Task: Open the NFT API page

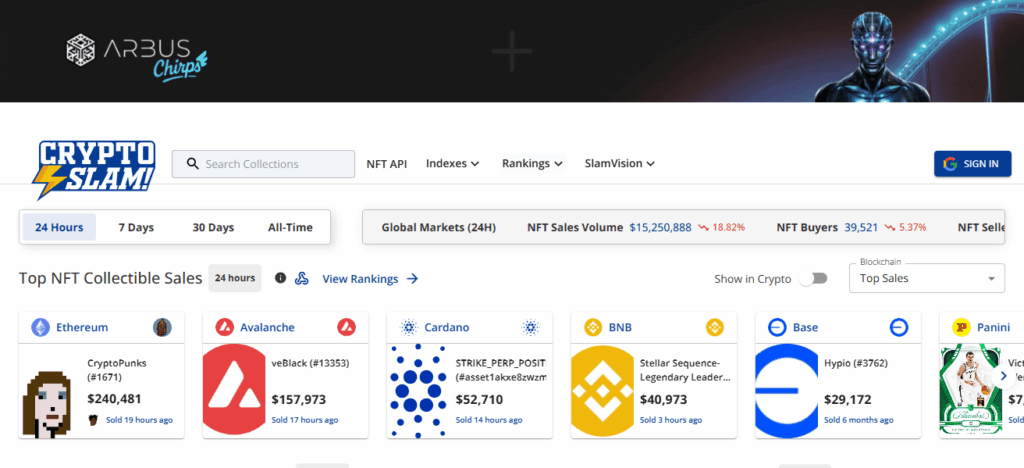Action: click(x=387, y=164)
